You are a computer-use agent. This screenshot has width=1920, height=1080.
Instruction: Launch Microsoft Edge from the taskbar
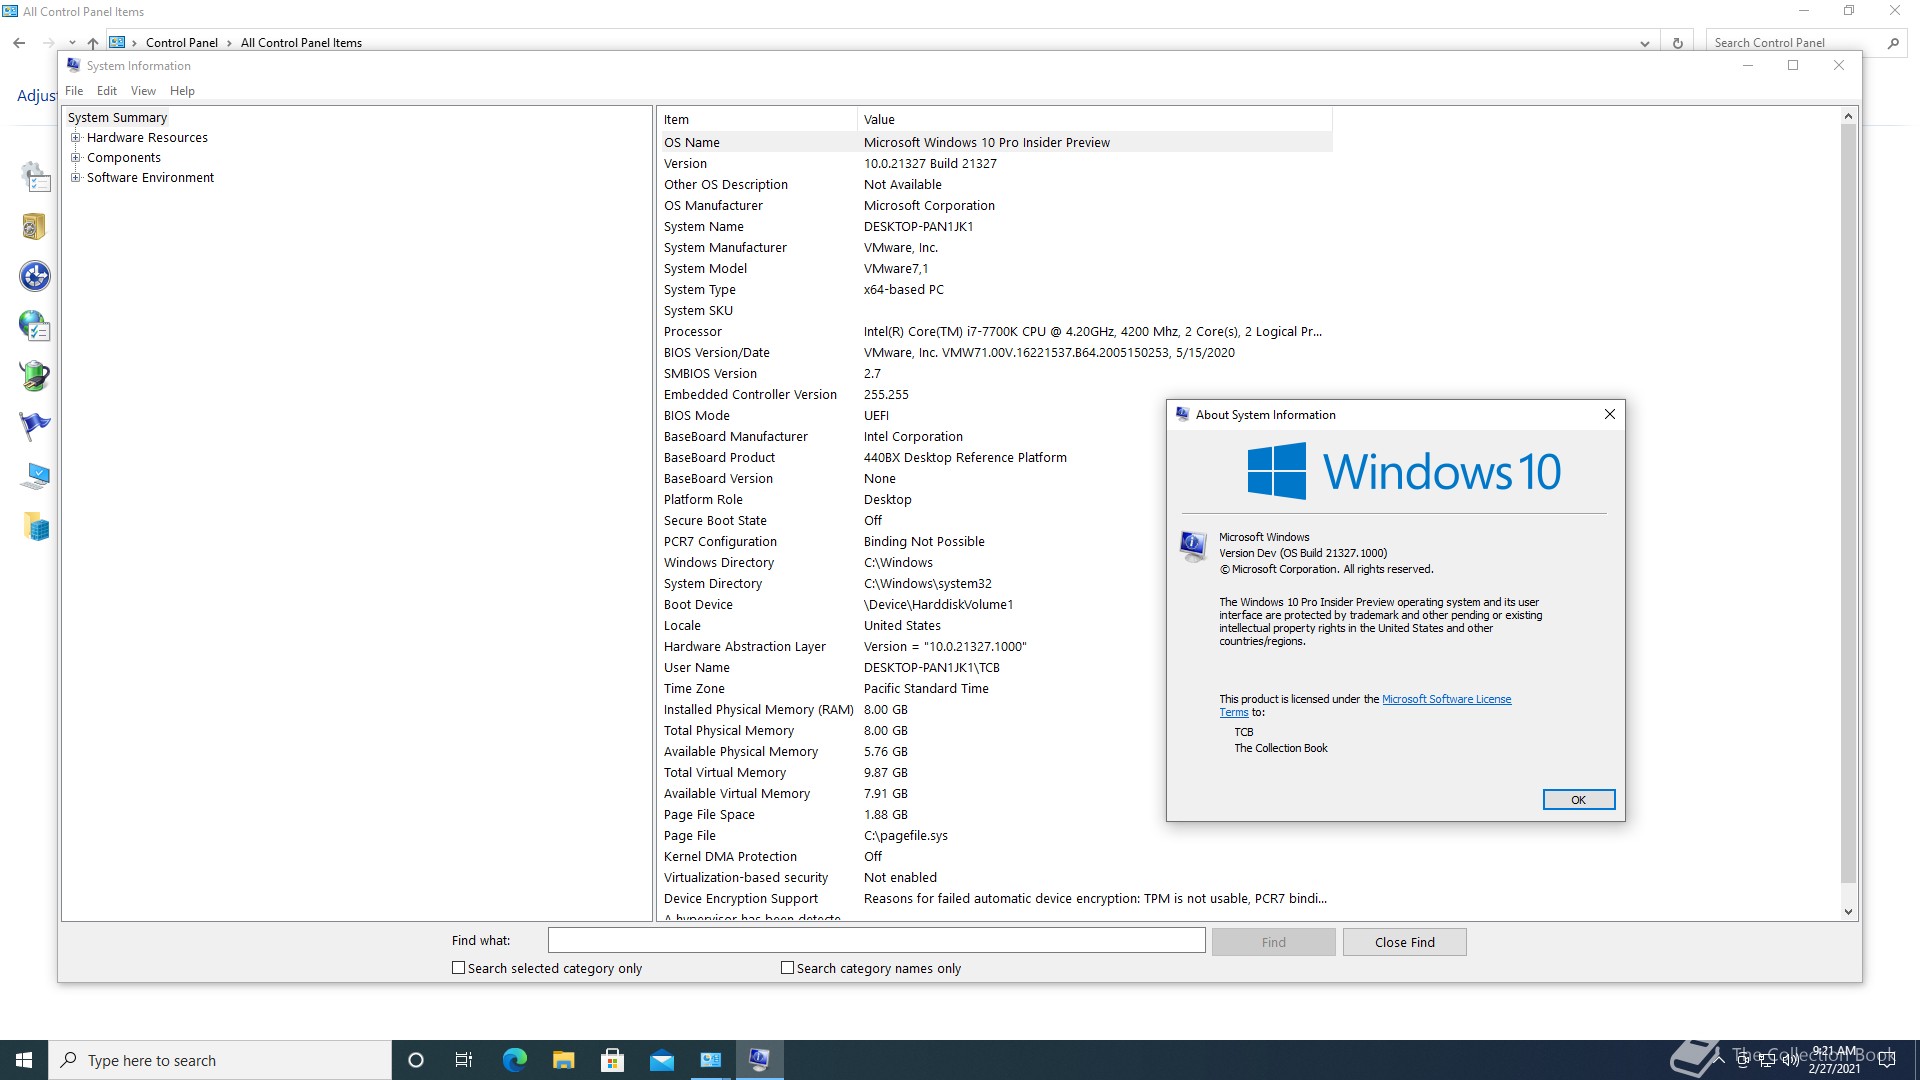coord(514,1060)
